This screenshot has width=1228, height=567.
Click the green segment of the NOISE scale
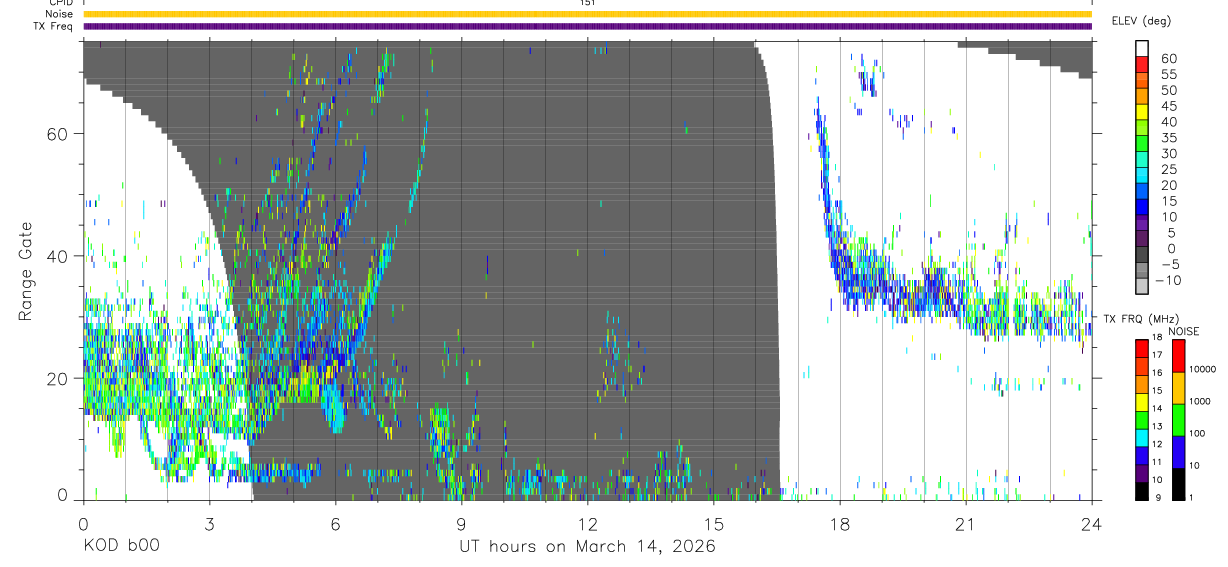[1178, 419]
